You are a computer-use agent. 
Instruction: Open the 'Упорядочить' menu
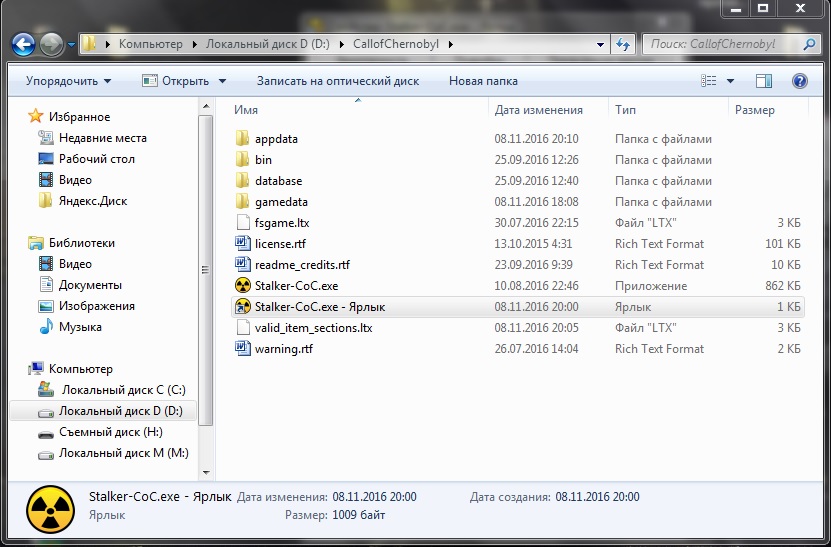[68, 81]
